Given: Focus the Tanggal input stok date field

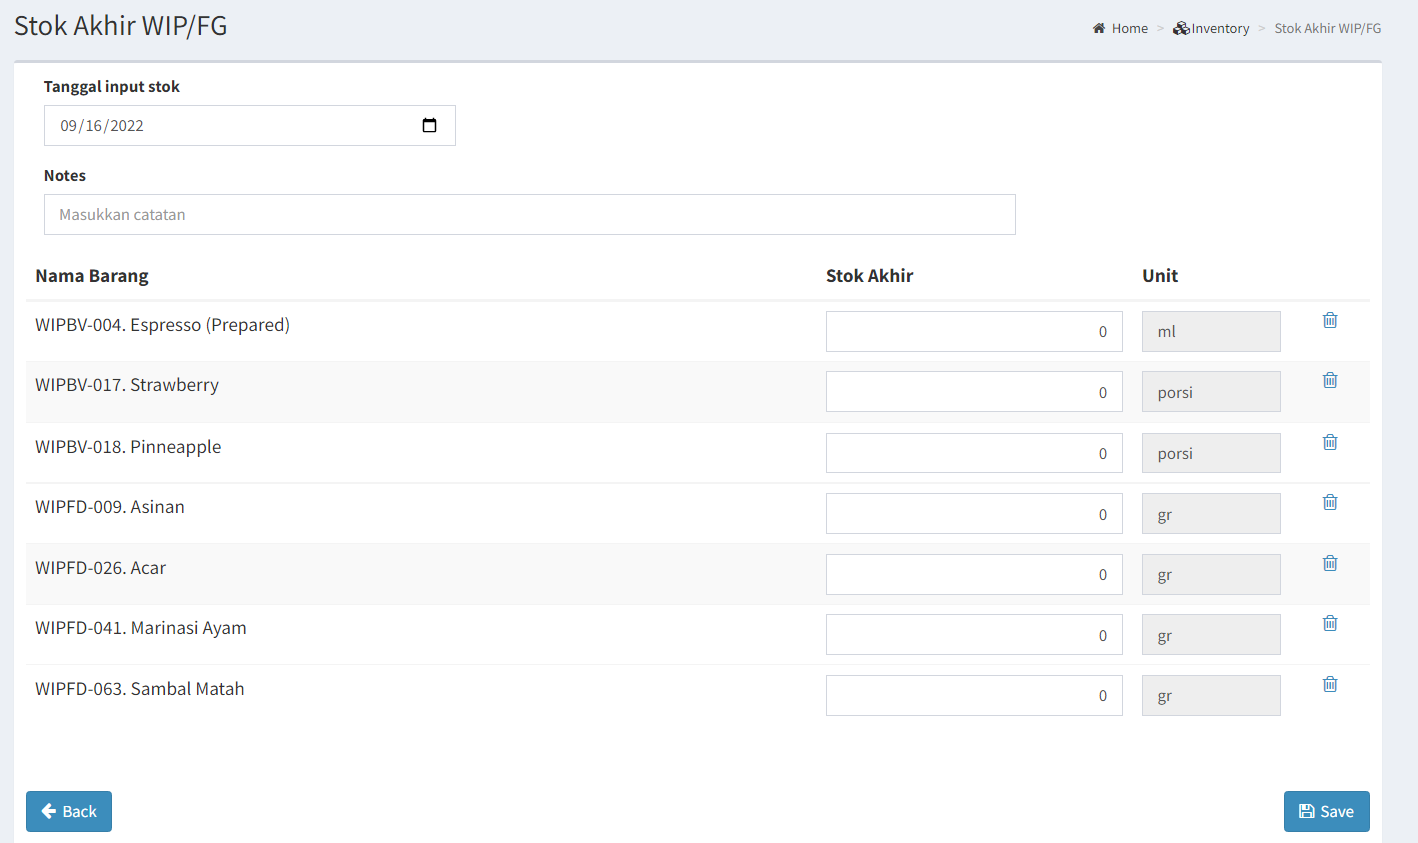Looking at the screenshot, I should tap(250, 125).
